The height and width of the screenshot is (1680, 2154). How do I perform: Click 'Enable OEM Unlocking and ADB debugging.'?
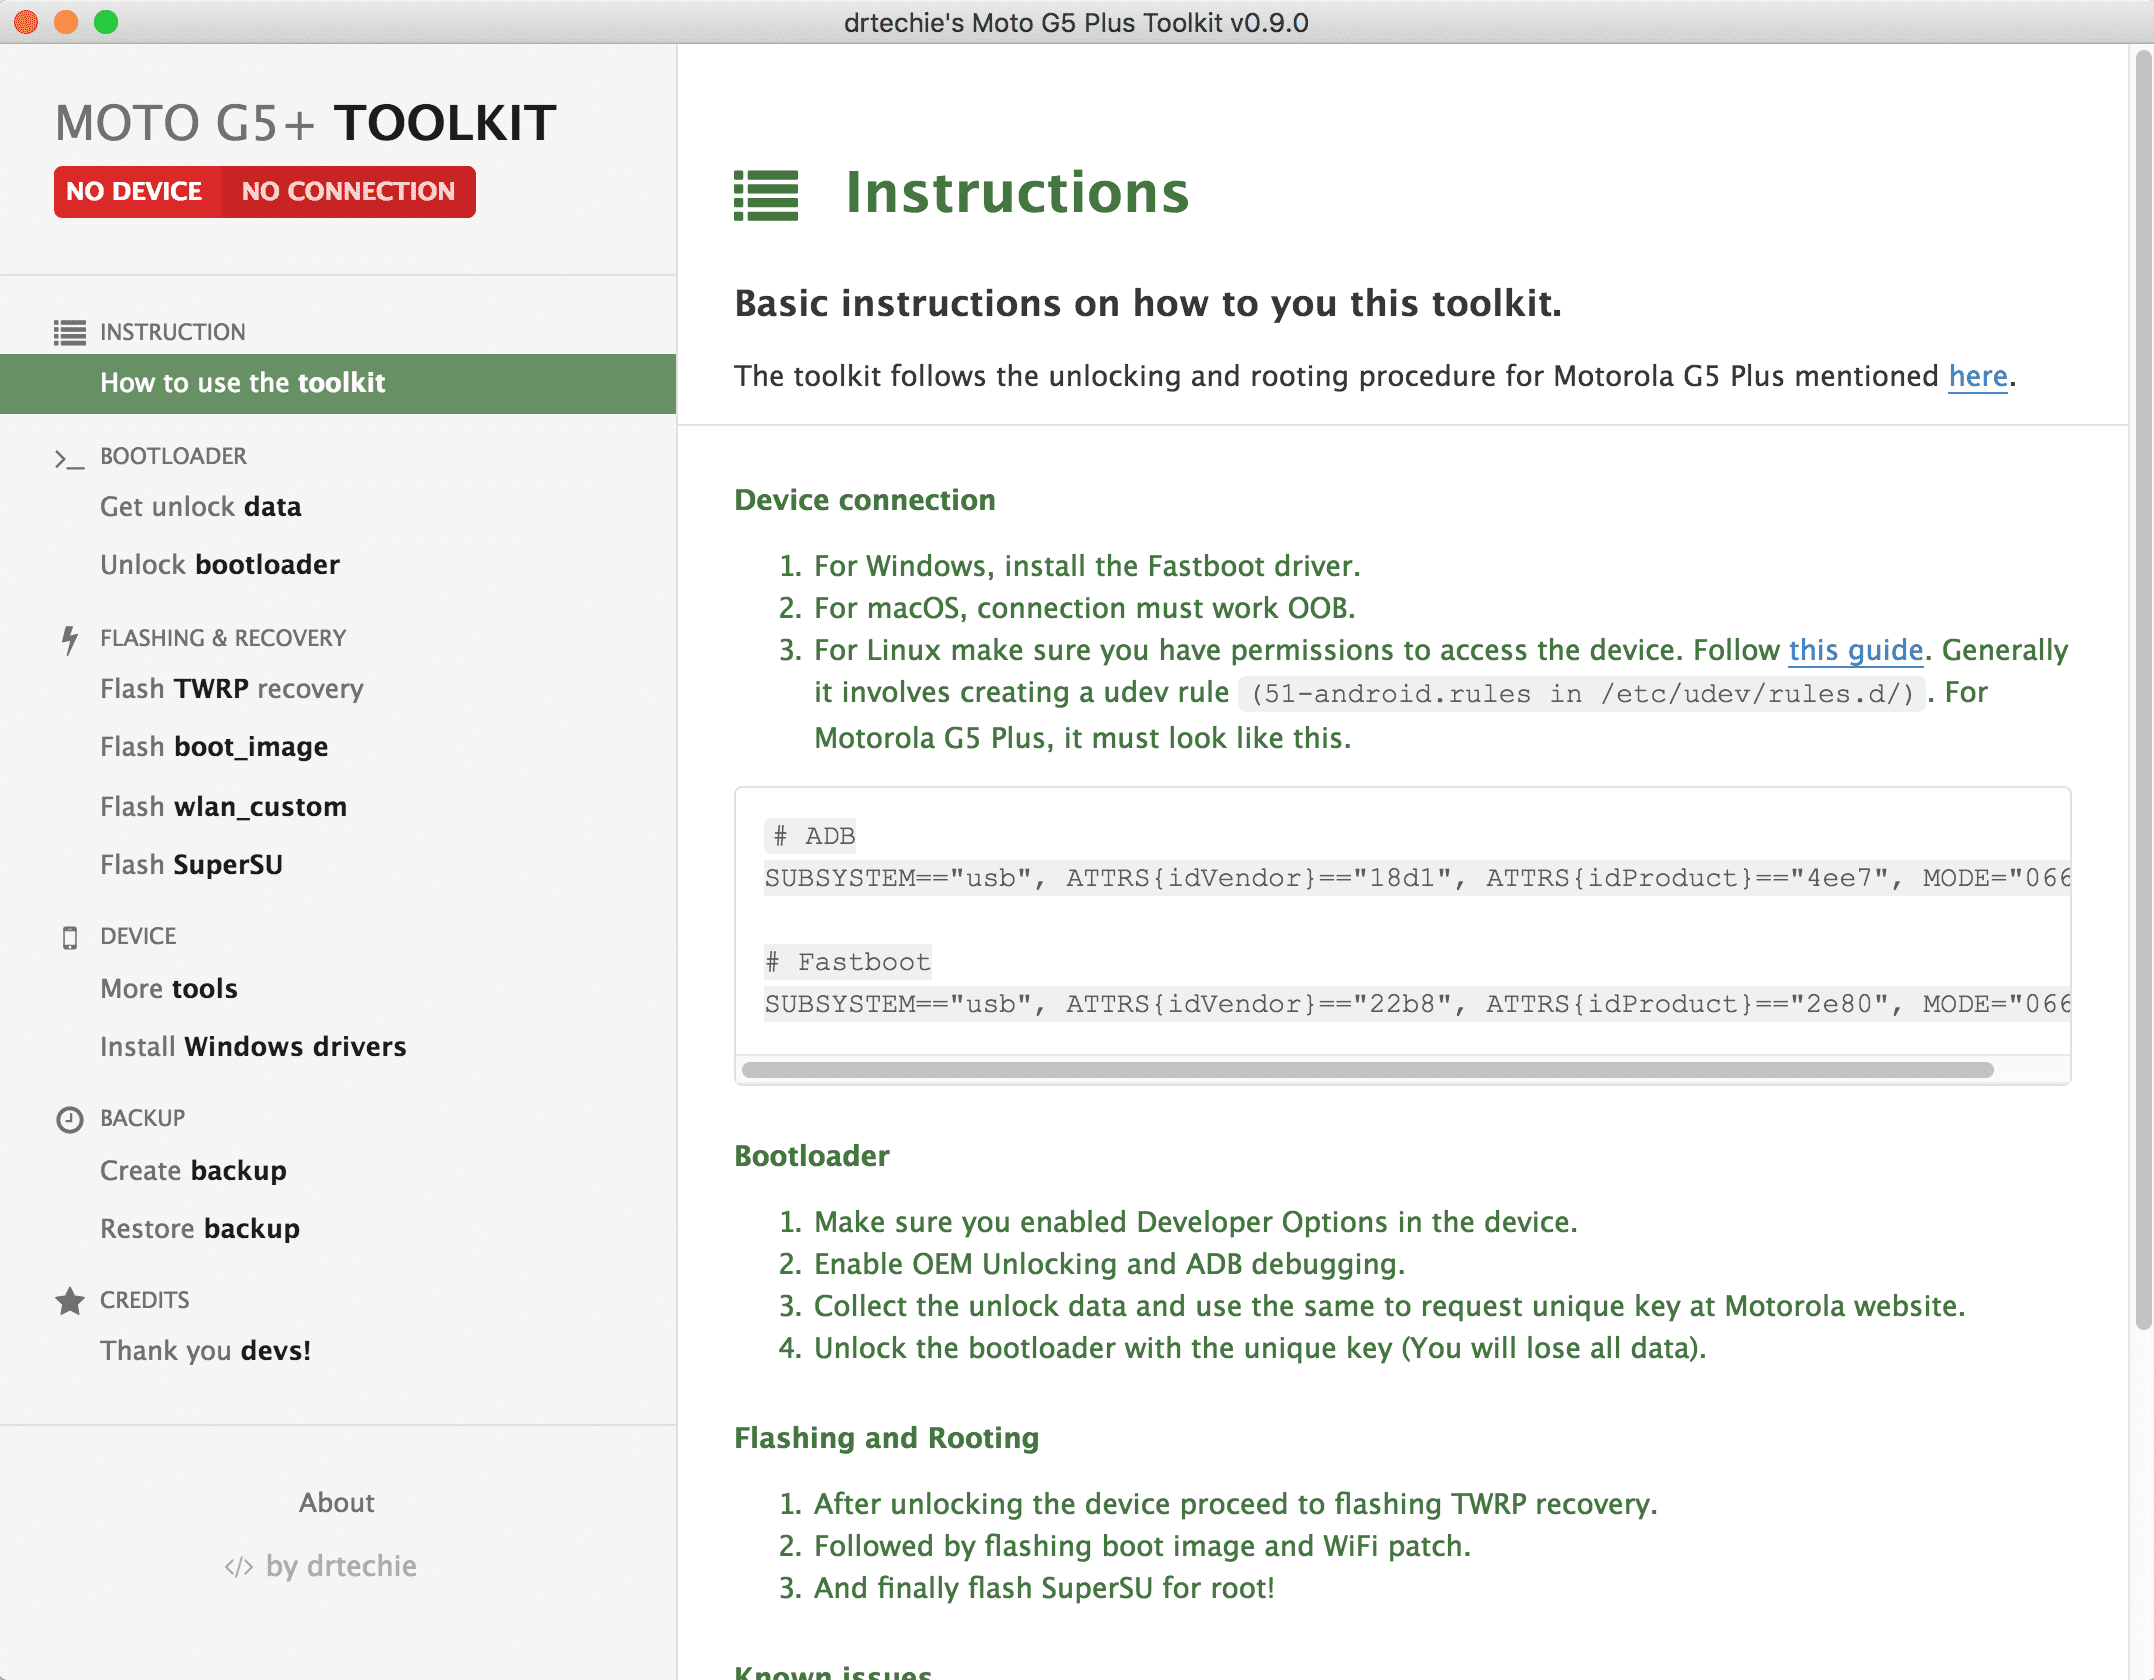[1110, 1264]
